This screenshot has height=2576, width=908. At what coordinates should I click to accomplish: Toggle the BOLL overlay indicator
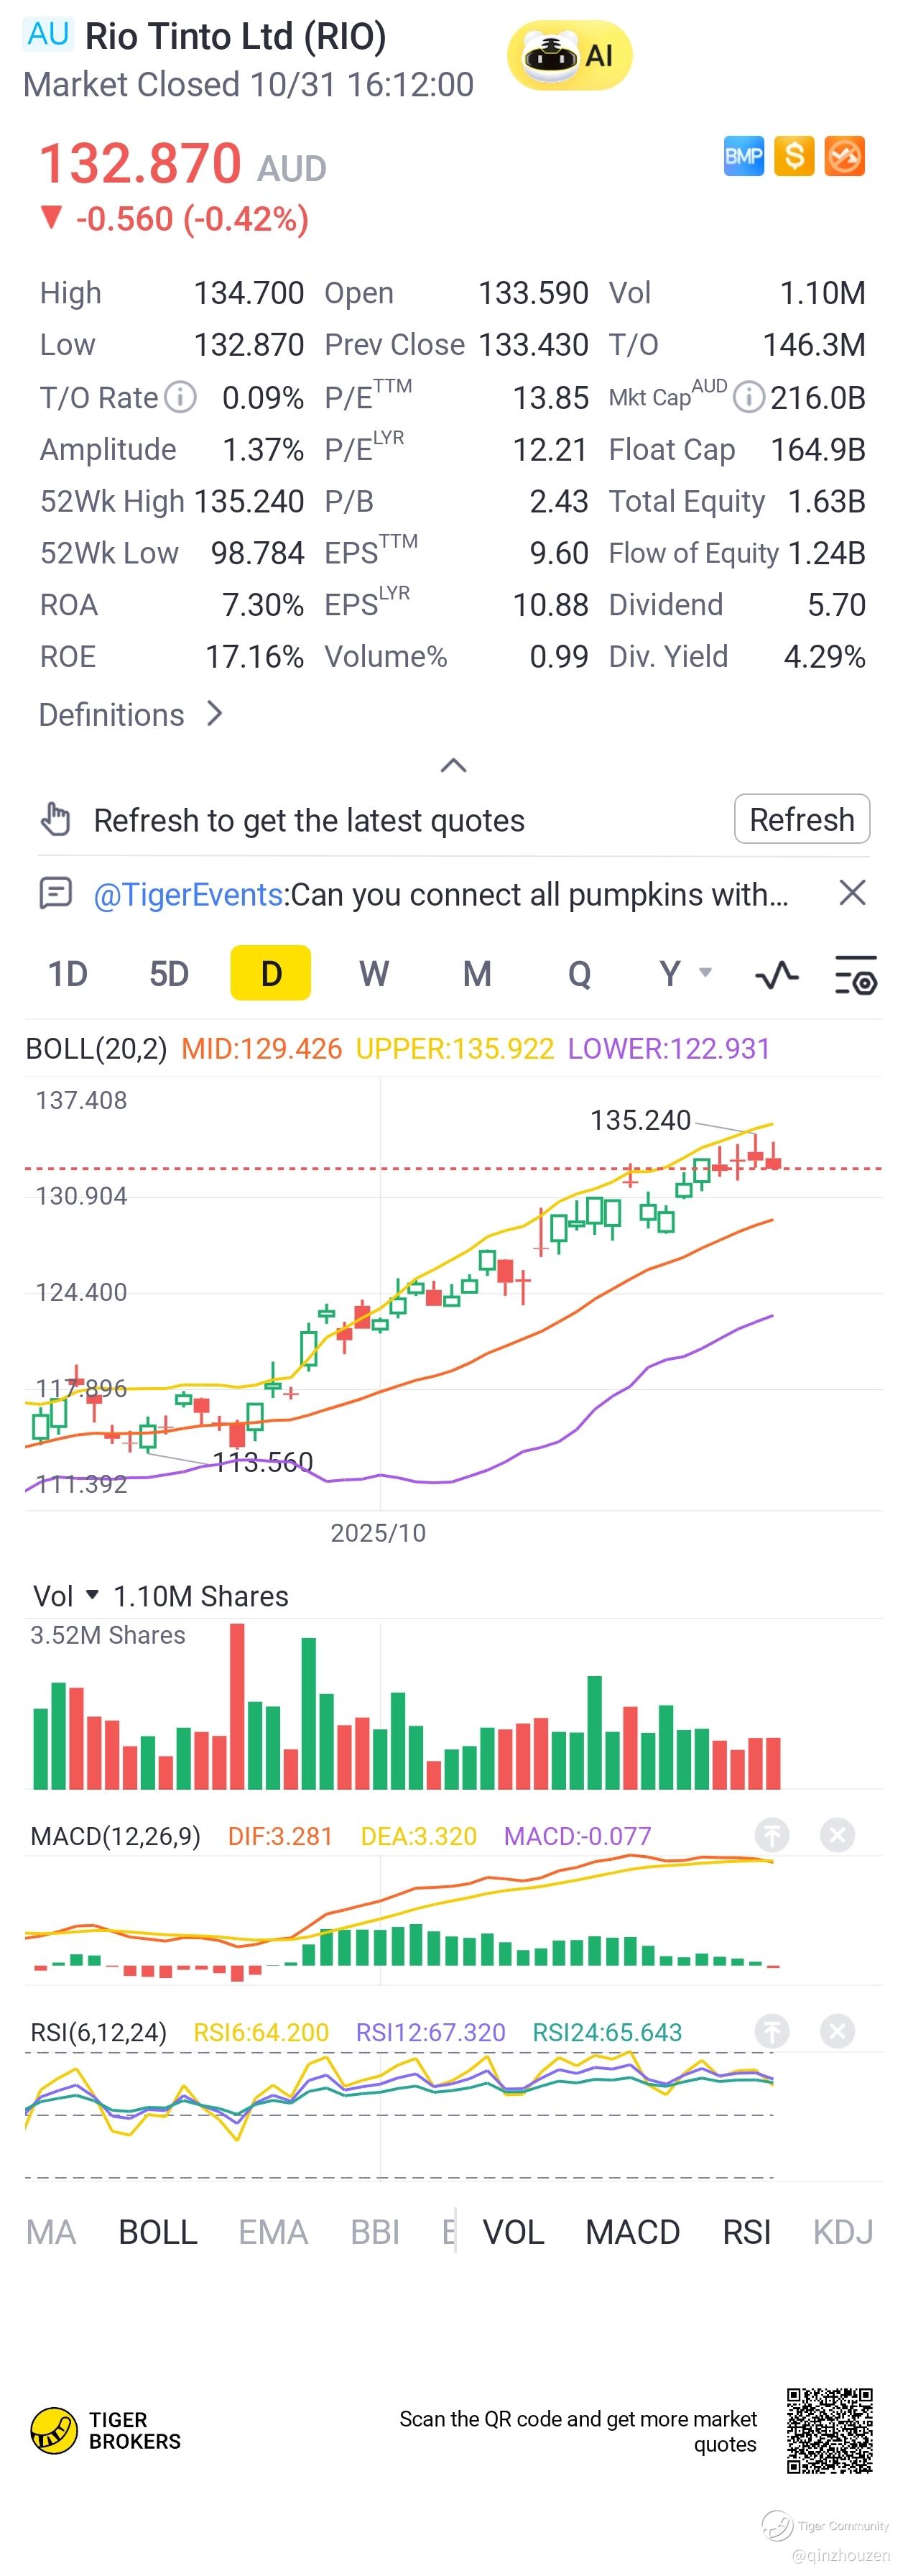coord(158,2232)
